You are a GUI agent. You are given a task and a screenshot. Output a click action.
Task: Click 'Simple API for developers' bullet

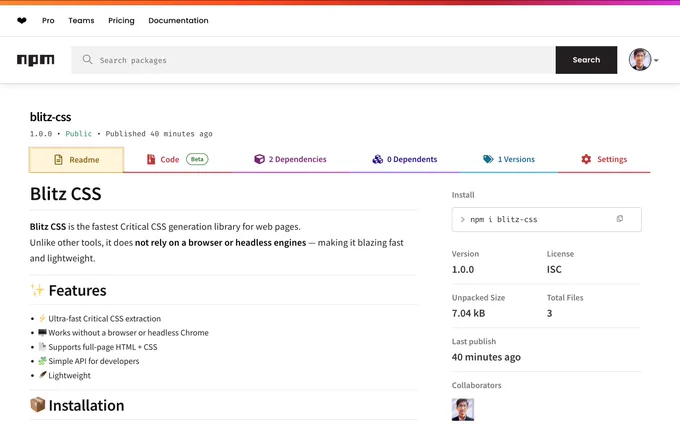94,361
